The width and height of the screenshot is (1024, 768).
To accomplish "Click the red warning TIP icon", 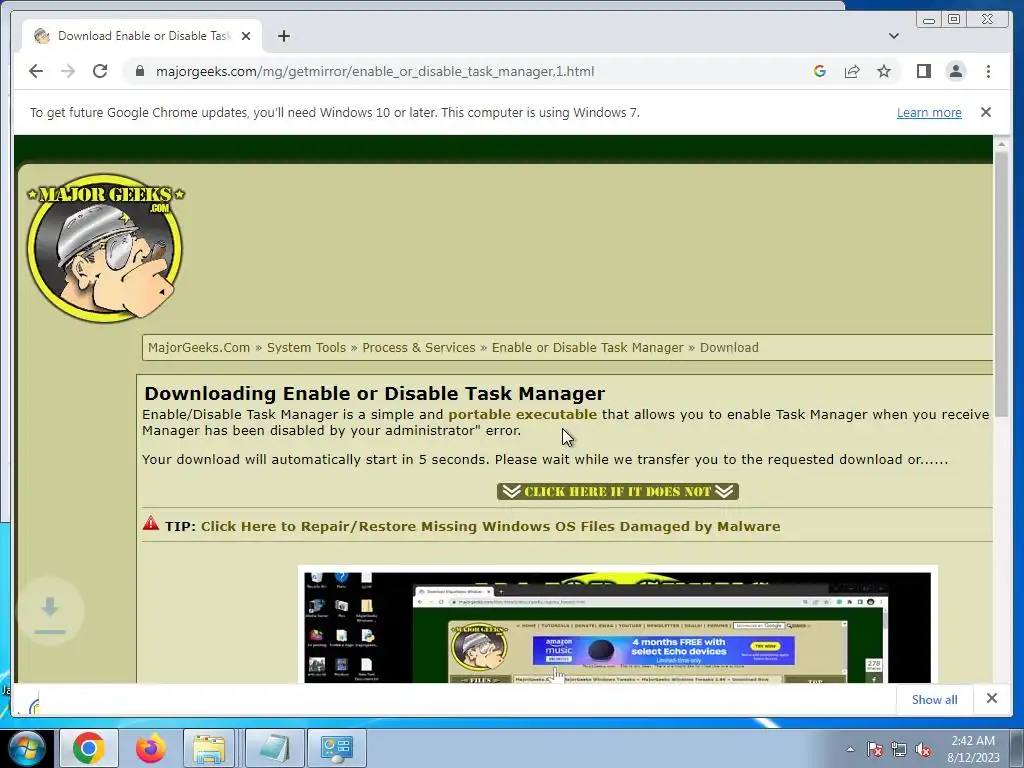I will [151, 523].
